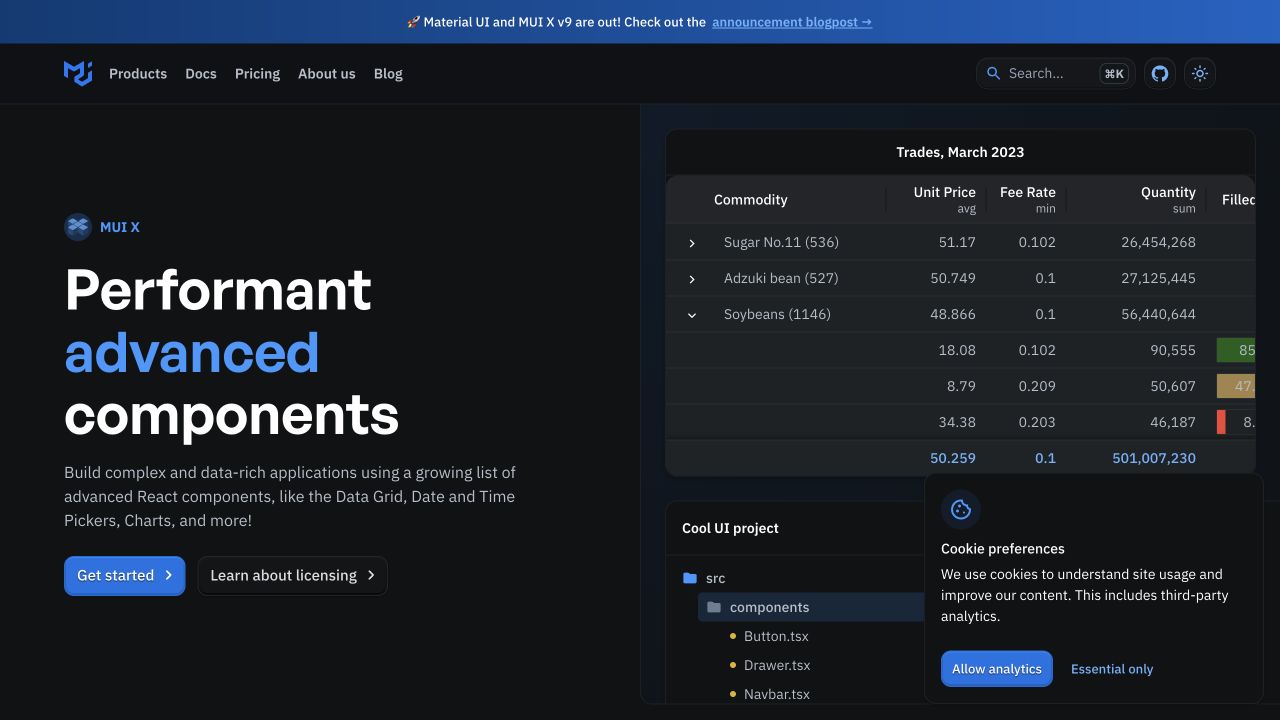Sort by Commodity column header

point(751,200)
